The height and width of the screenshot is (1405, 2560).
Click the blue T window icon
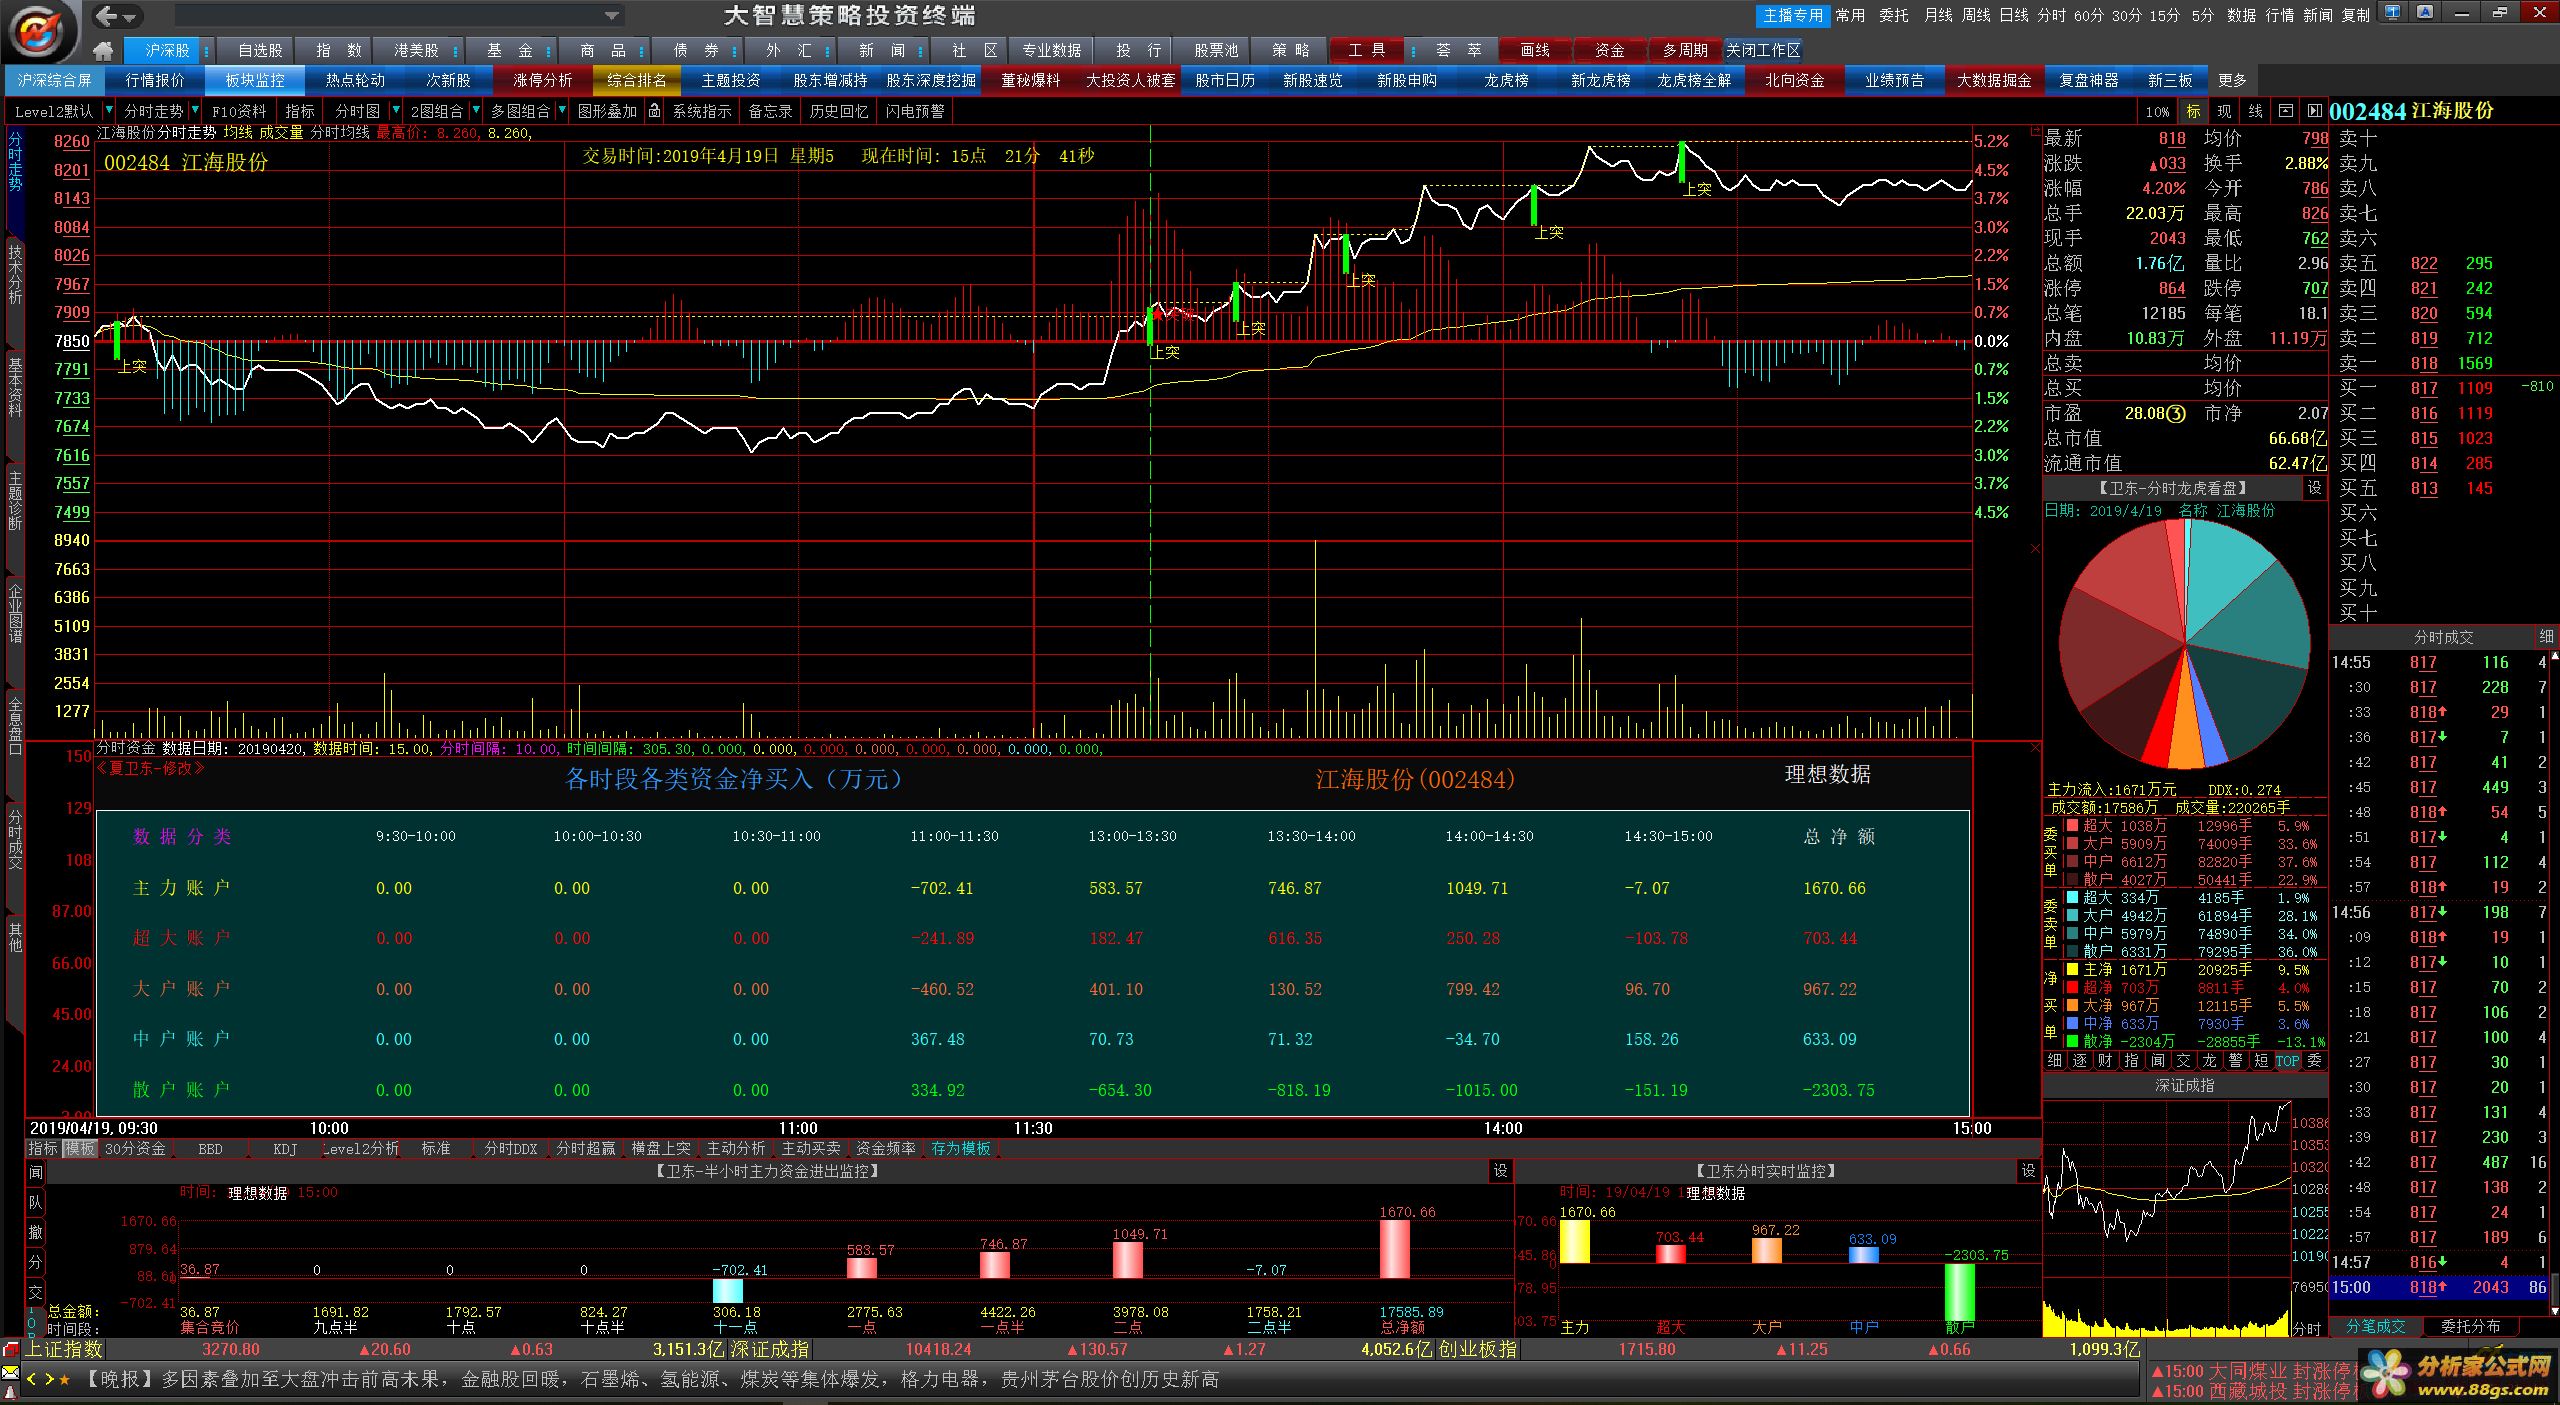(x=2391, y=13)
